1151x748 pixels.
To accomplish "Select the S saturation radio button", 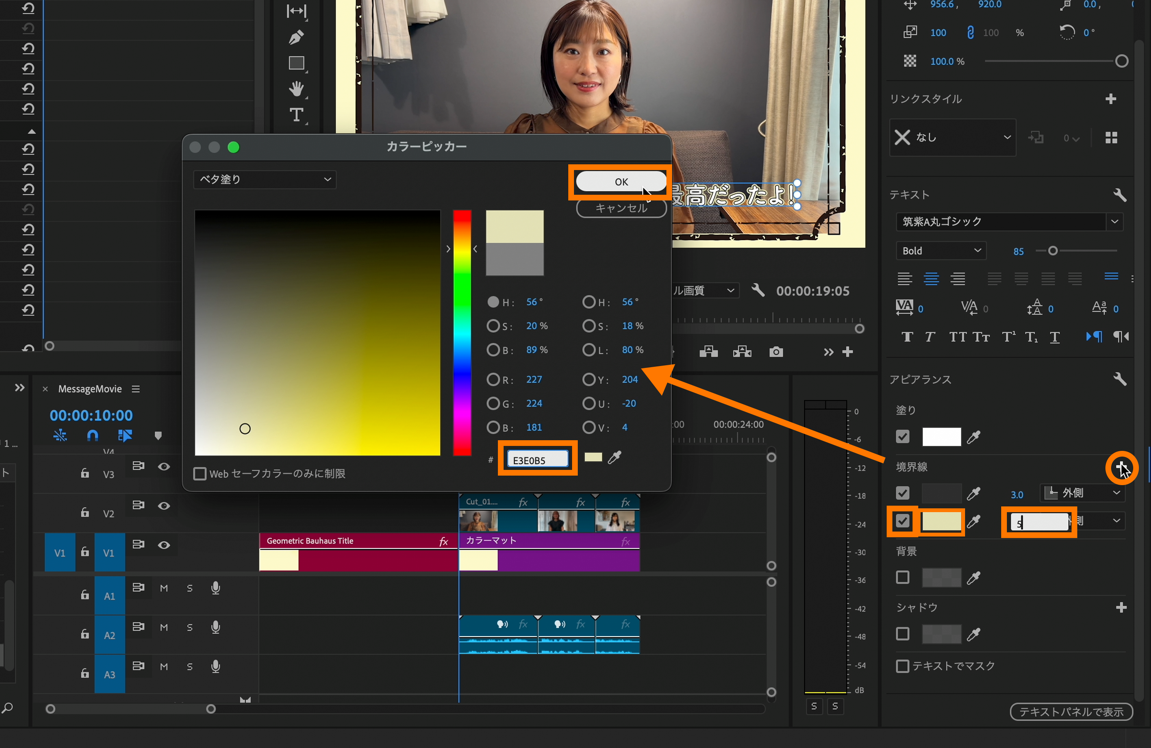I will (493, 326).
